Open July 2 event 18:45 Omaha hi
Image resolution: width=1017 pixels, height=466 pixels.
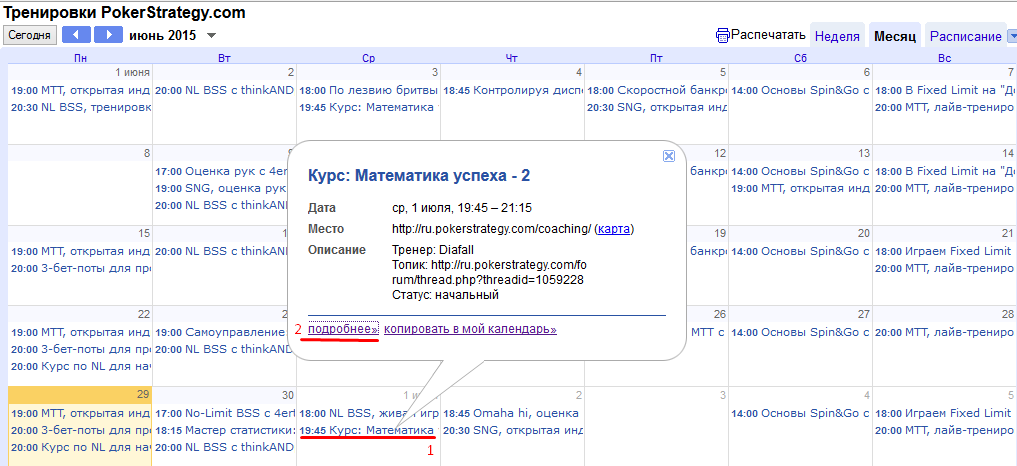(x=512, y=413)
